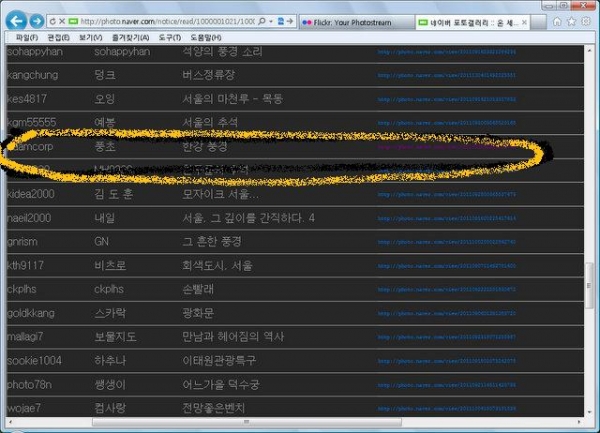Image resolution: width=600 pixels, height=433 pixels.
Task: Click the horizontal scrollbar thumb
Action: click(x=247, y=422)
